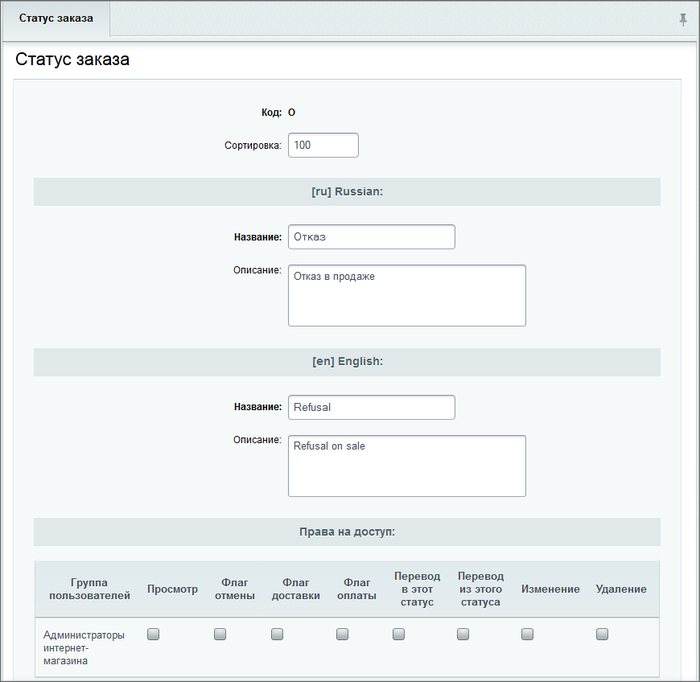Viewport: 700px width, 682px height.
Task: Click the Флаг отмены column header
Action: 234,589
